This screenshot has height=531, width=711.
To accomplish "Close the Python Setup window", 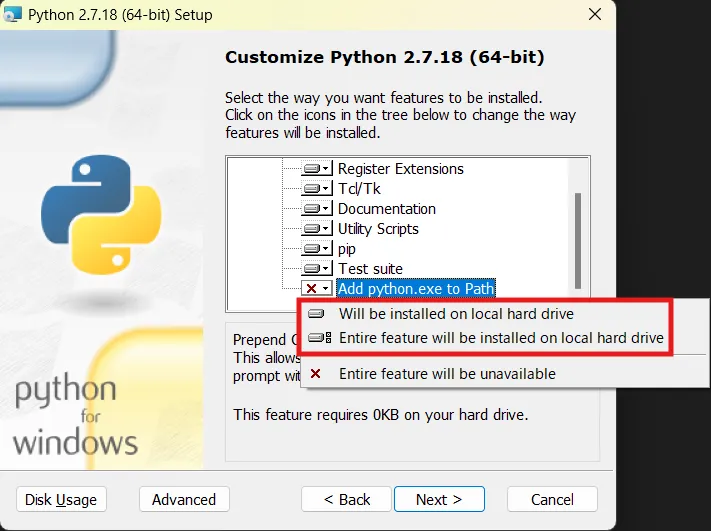I will coord(594,15).
